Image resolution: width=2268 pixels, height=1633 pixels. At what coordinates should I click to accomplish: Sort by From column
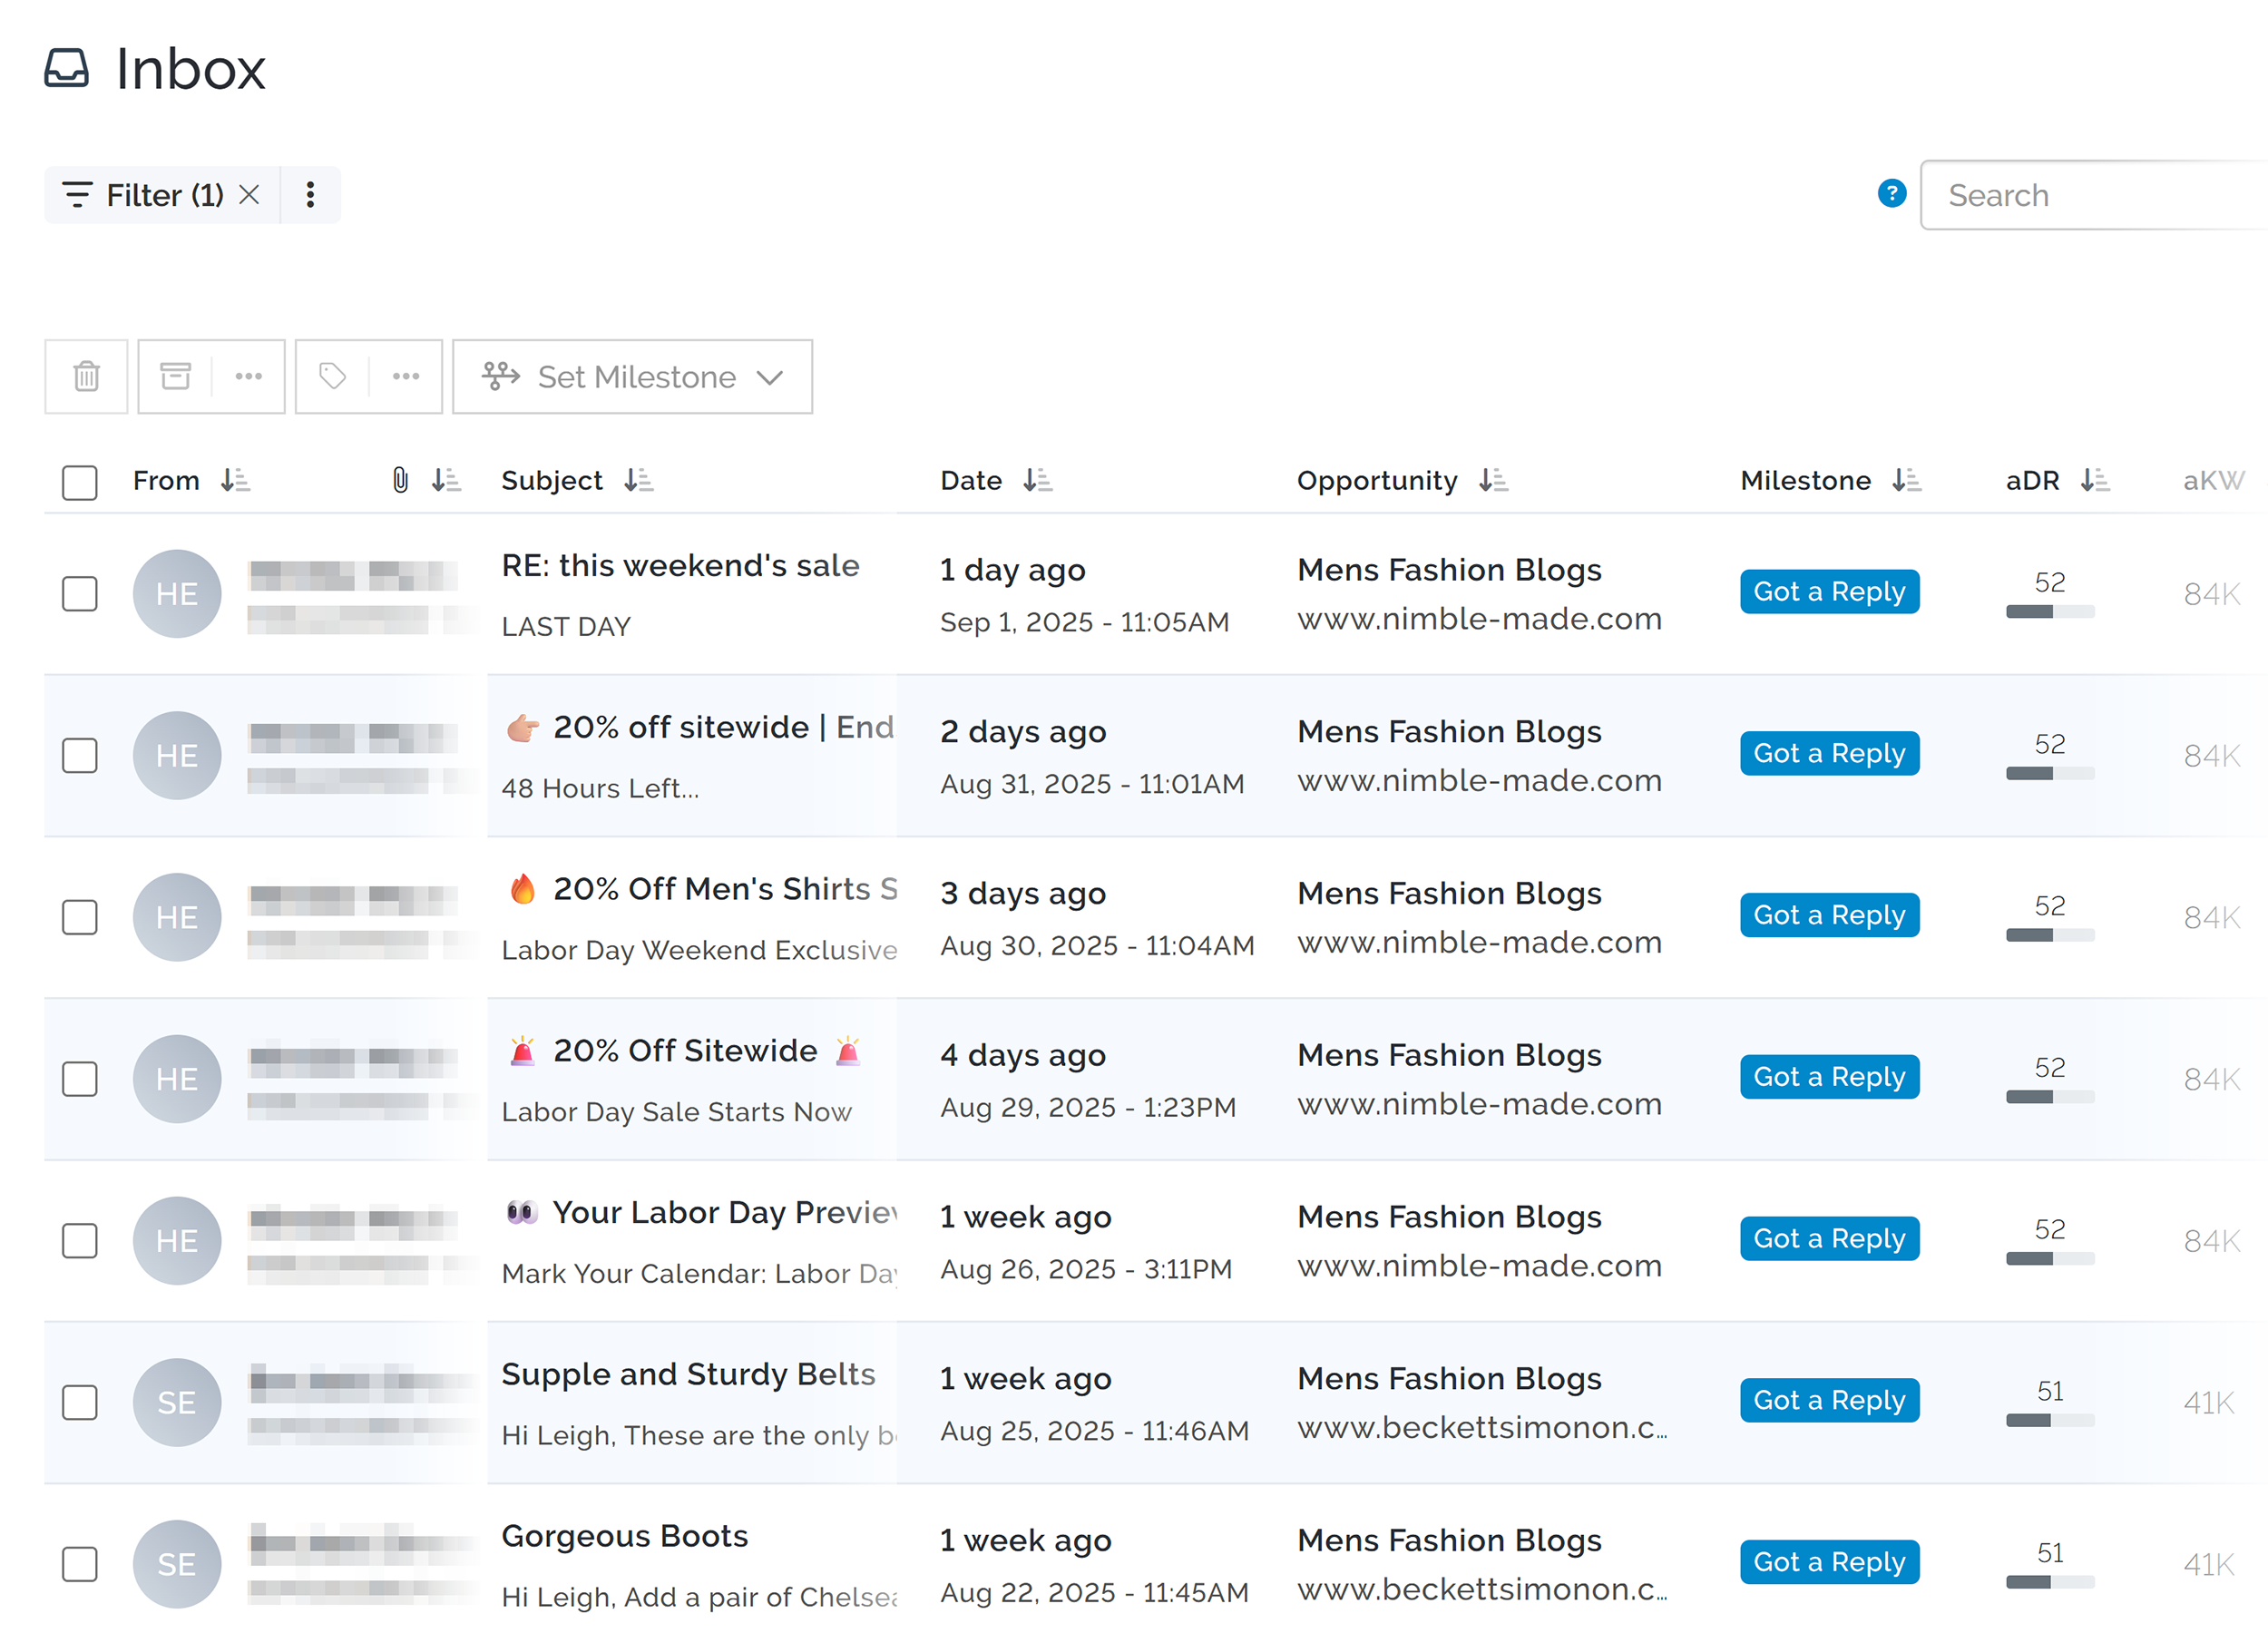[236, 481]
